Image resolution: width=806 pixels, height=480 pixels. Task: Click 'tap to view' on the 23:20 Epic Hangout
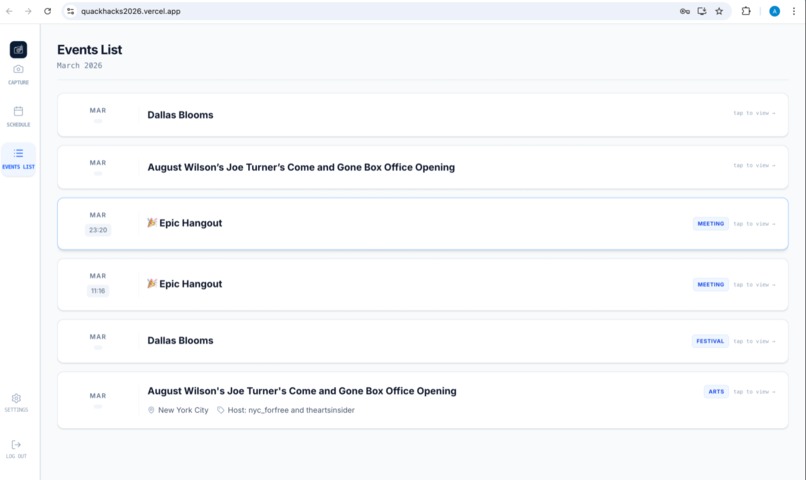pyautogui.click(x=754, y=224)
